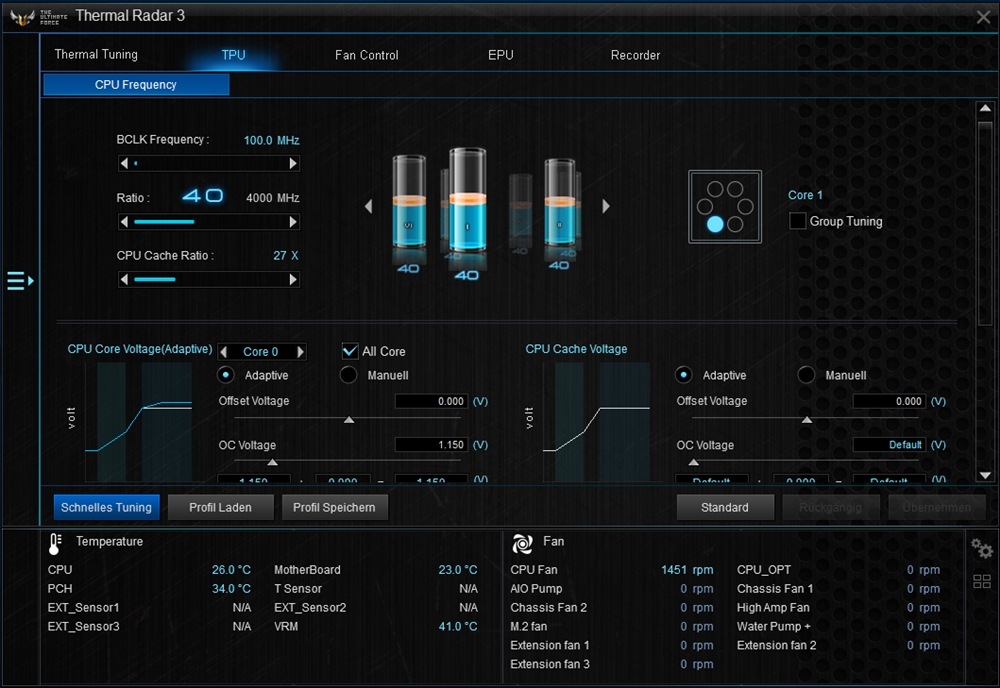Click core OC Voltage 1.150 field

point(432,444)
